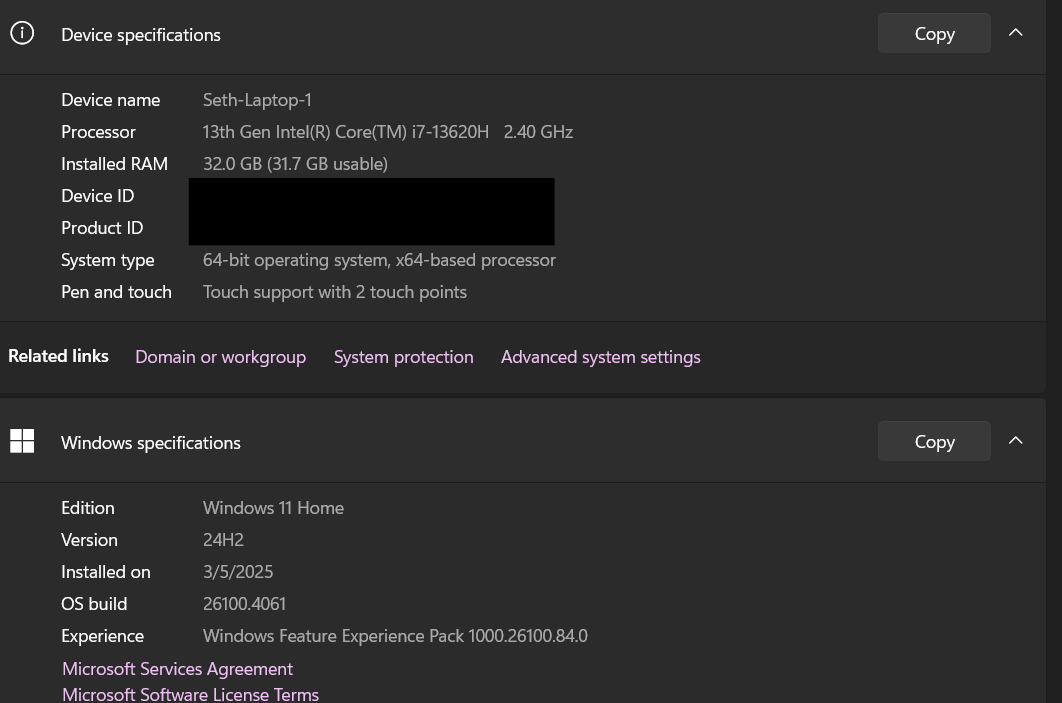Click the installed on date 3/5/2025
The height and width of the screenshot is (703, 1062).
pyautogui.click(x=238, y=572)
